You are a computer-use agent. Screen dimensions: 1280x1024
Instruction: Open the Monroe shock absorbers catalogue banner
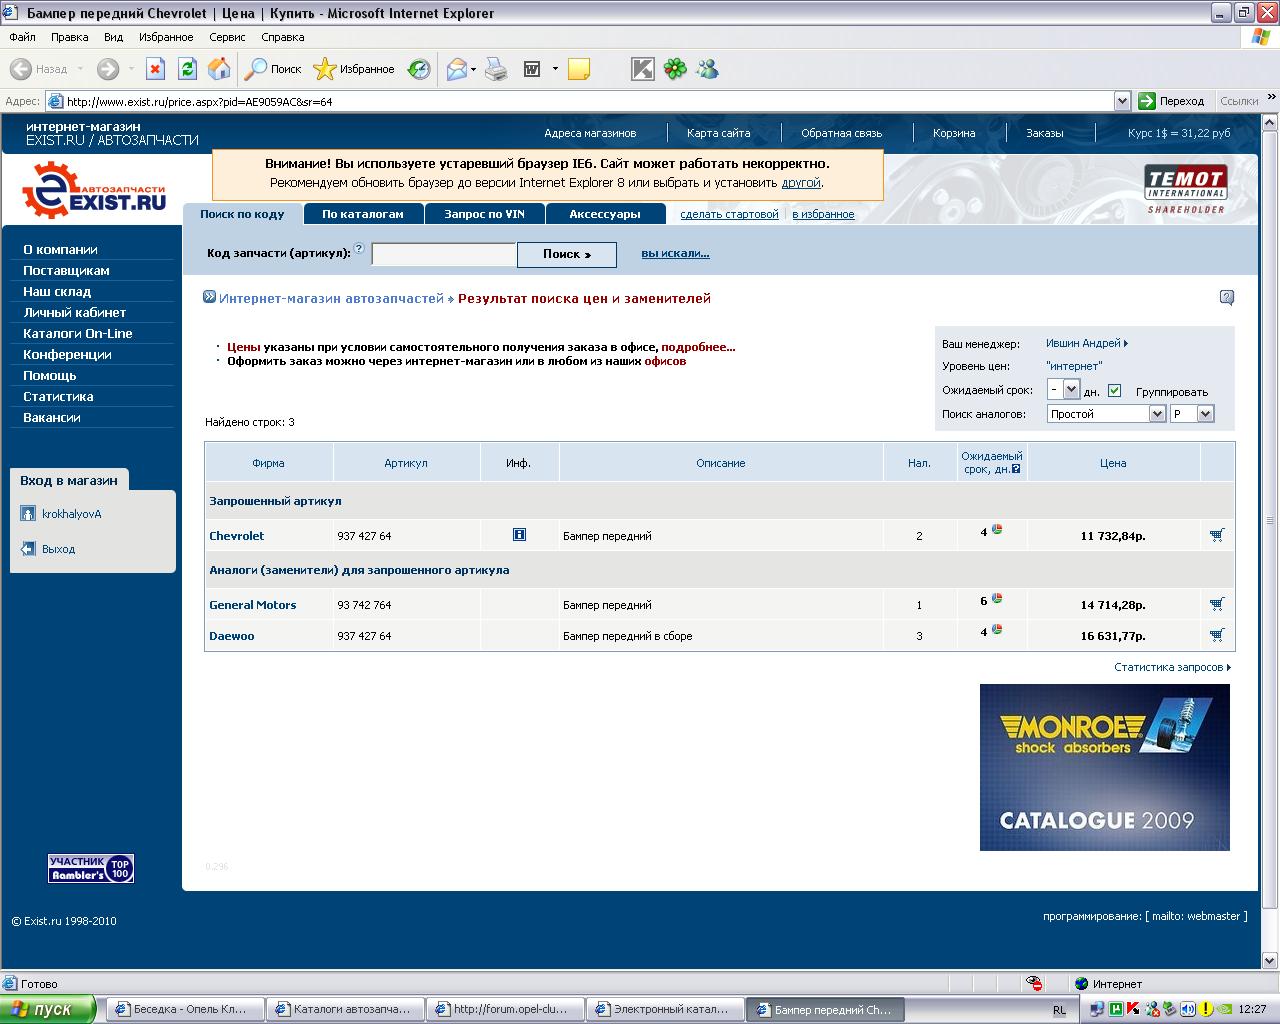coord(1105,767)
